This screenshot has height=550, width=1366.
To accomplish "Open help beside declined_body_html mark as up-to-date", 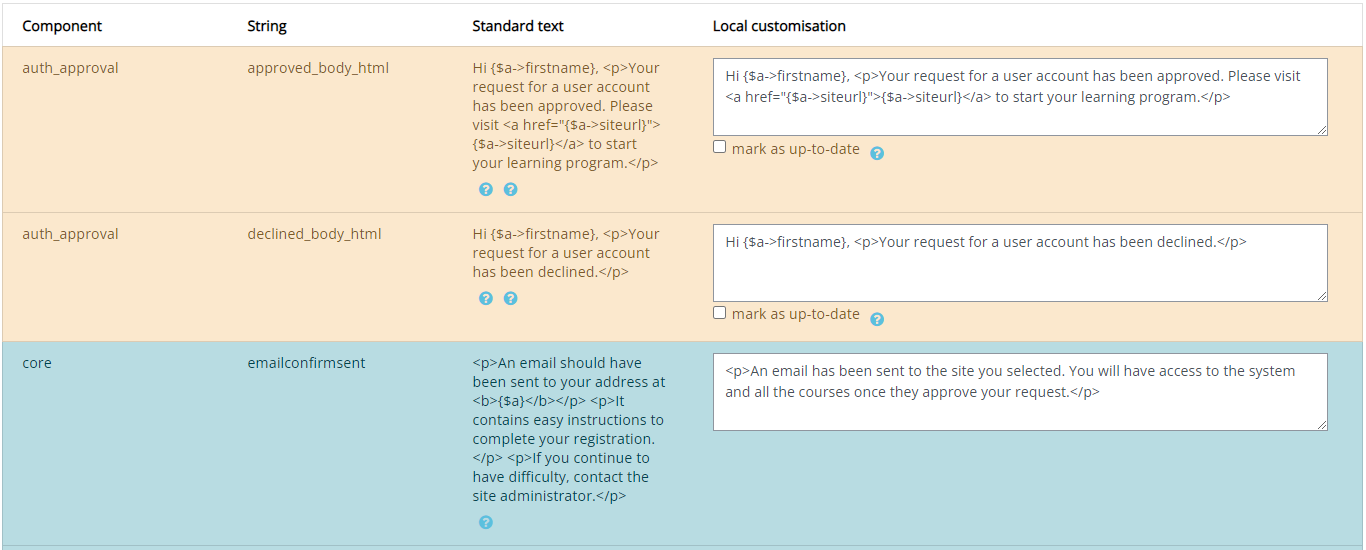I will tap(877, 319).
